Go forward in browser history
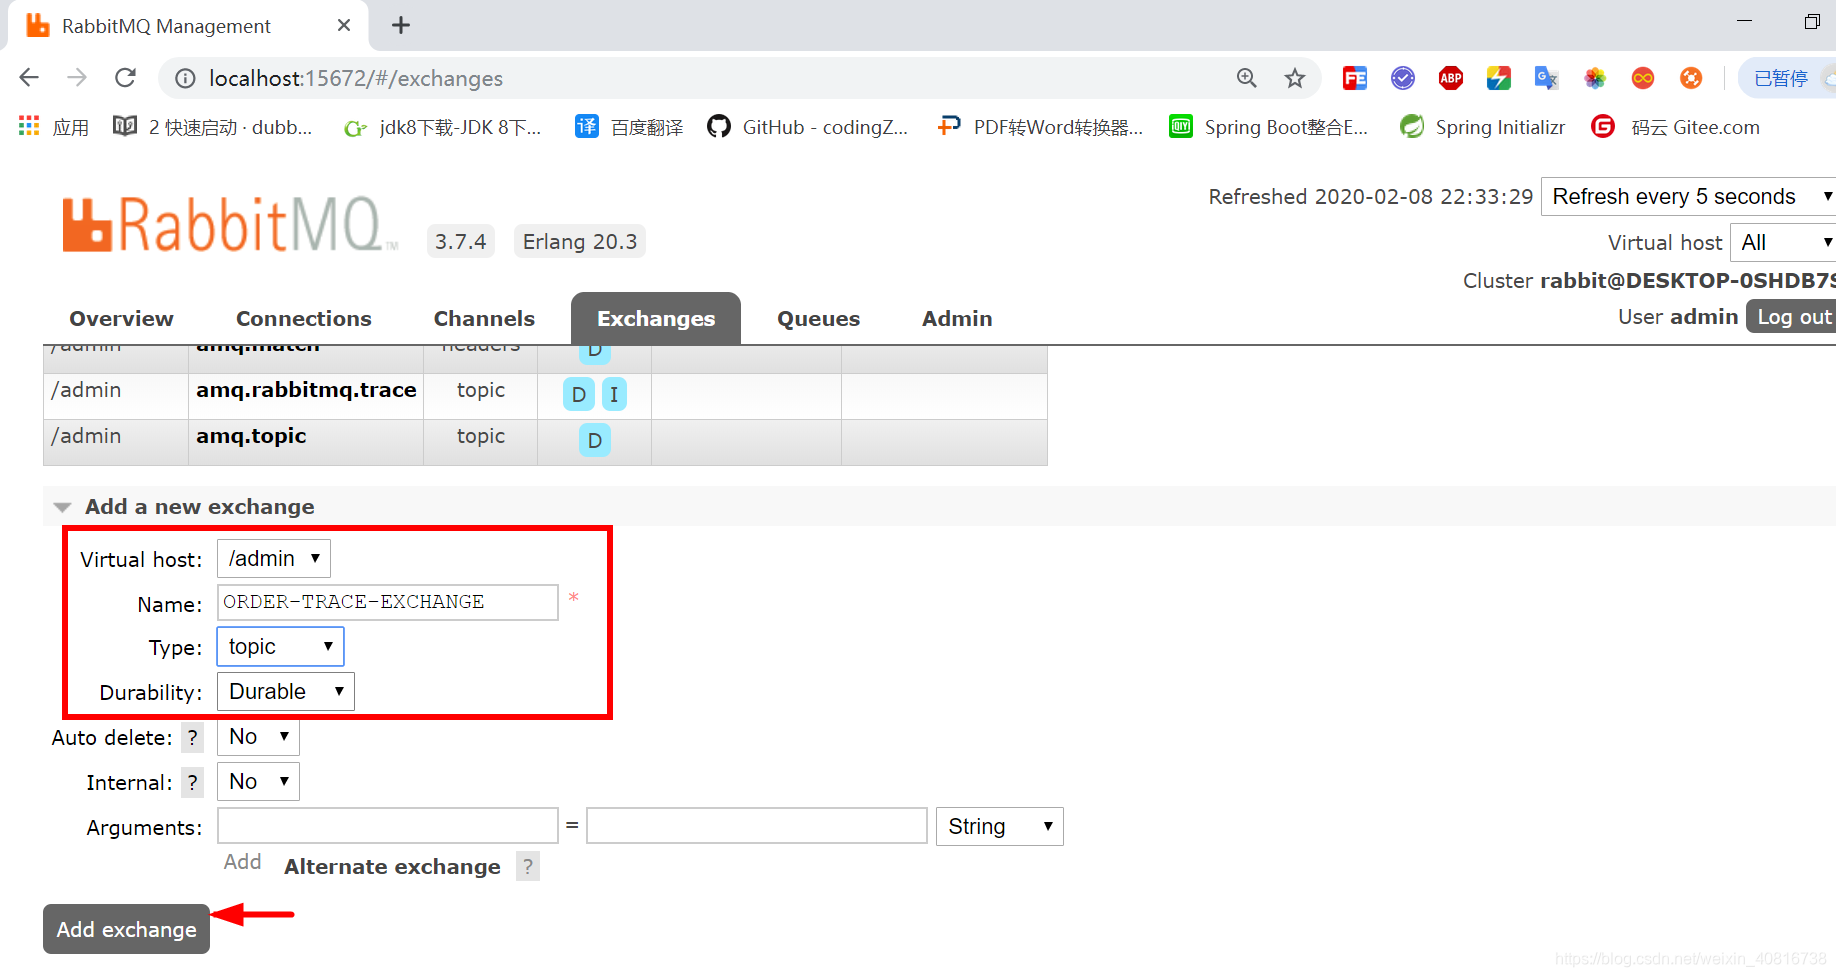This screenshot has height=977, width=1836. click(77, 78)
